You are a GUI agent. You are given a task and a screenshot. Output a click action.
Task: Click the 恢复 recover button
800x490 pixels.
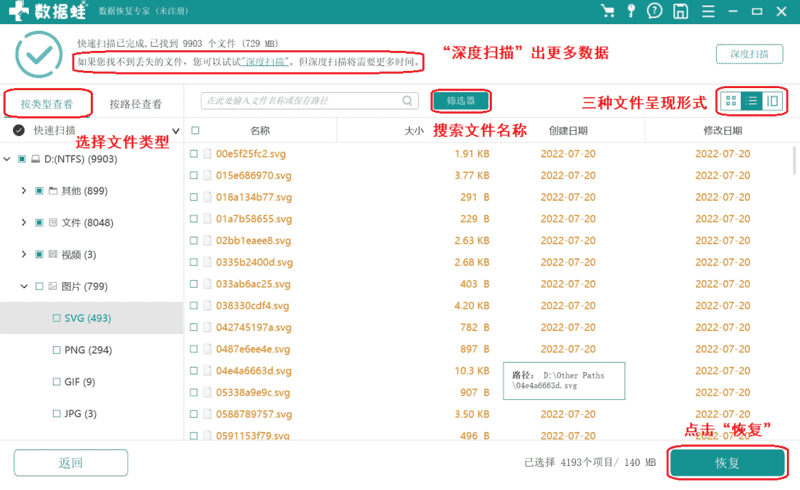727,463
